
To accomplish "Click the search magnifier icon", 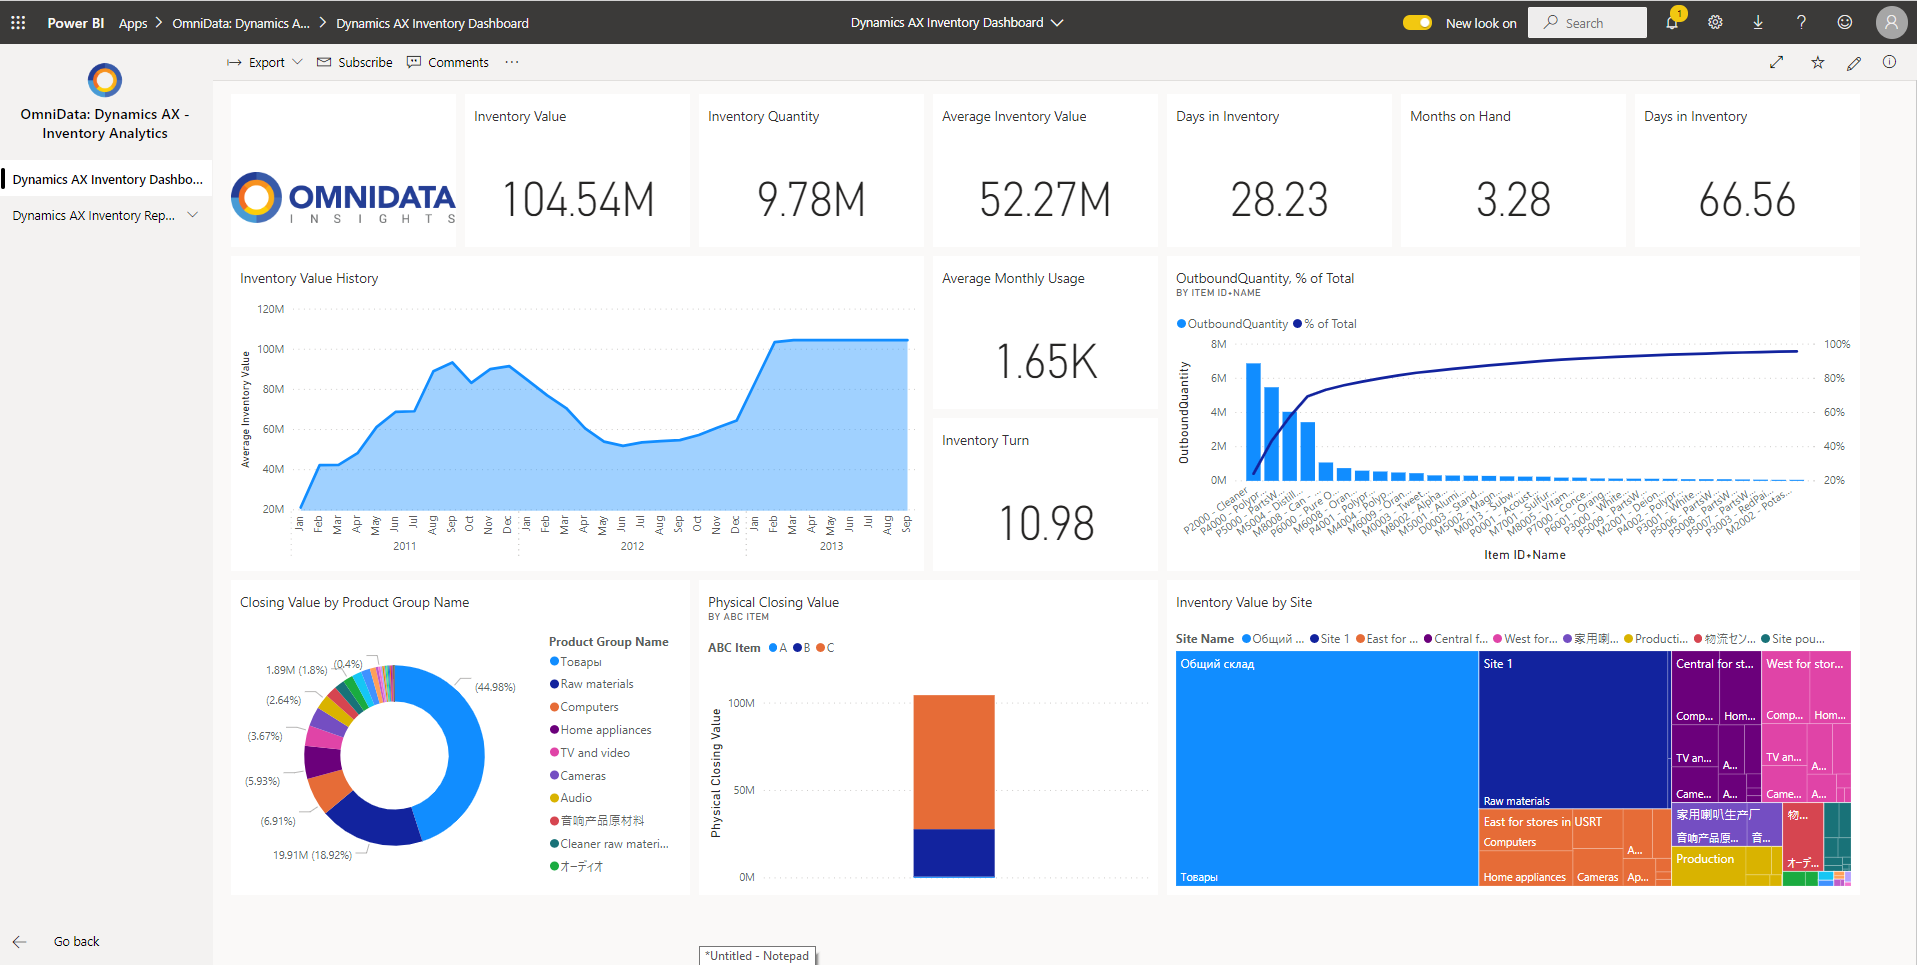I will tap(1551, 22).
